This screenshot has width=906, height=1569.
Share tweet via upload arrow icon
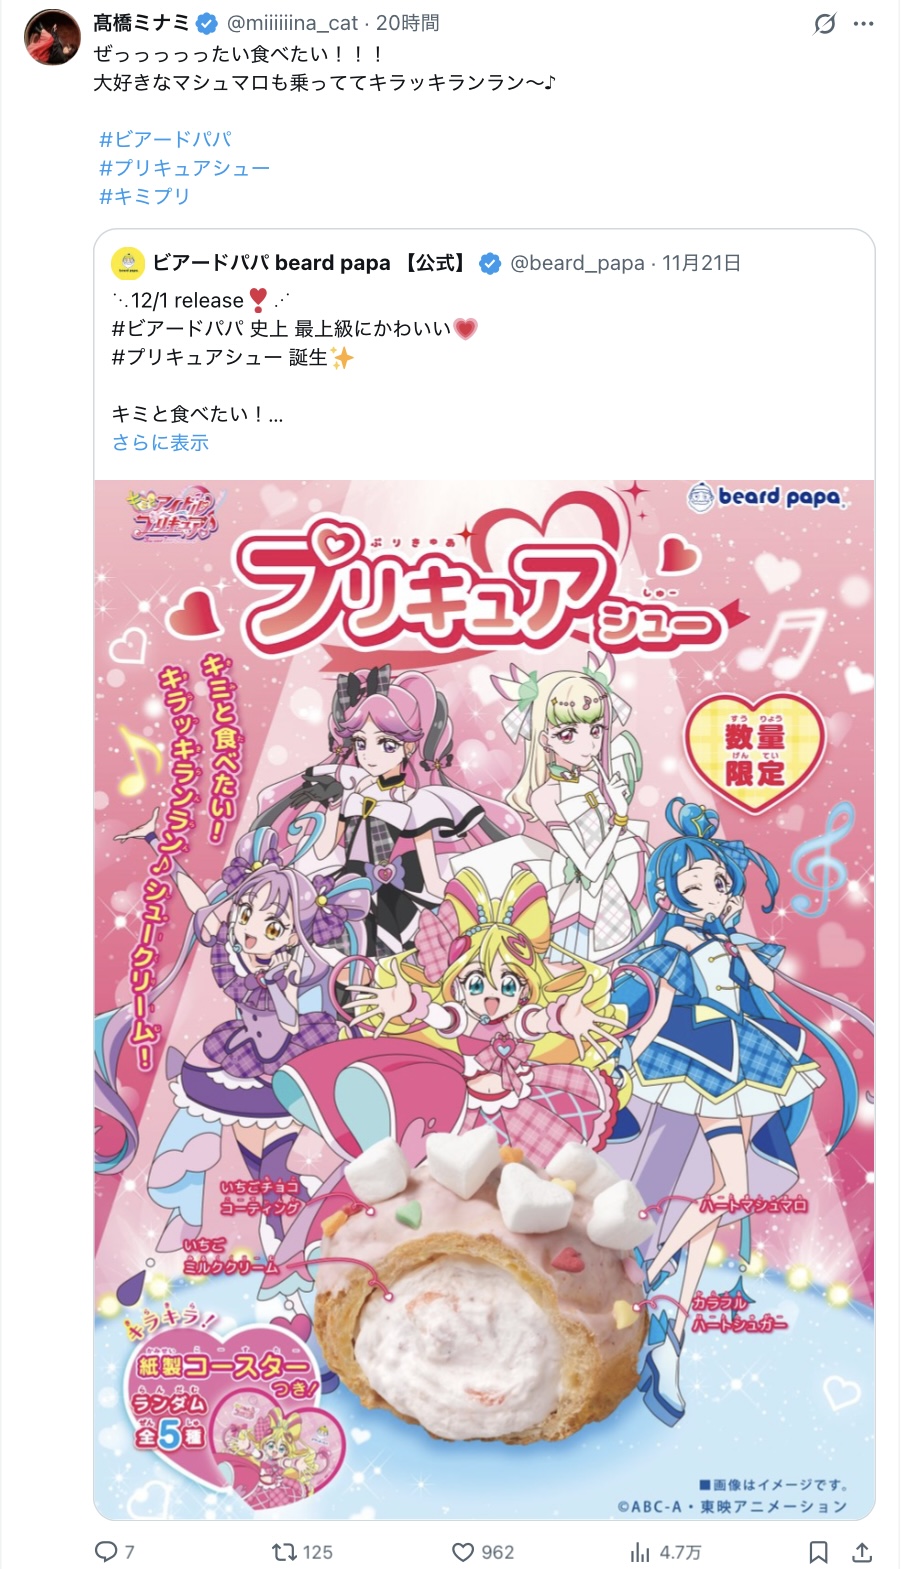click(862, 1551)
